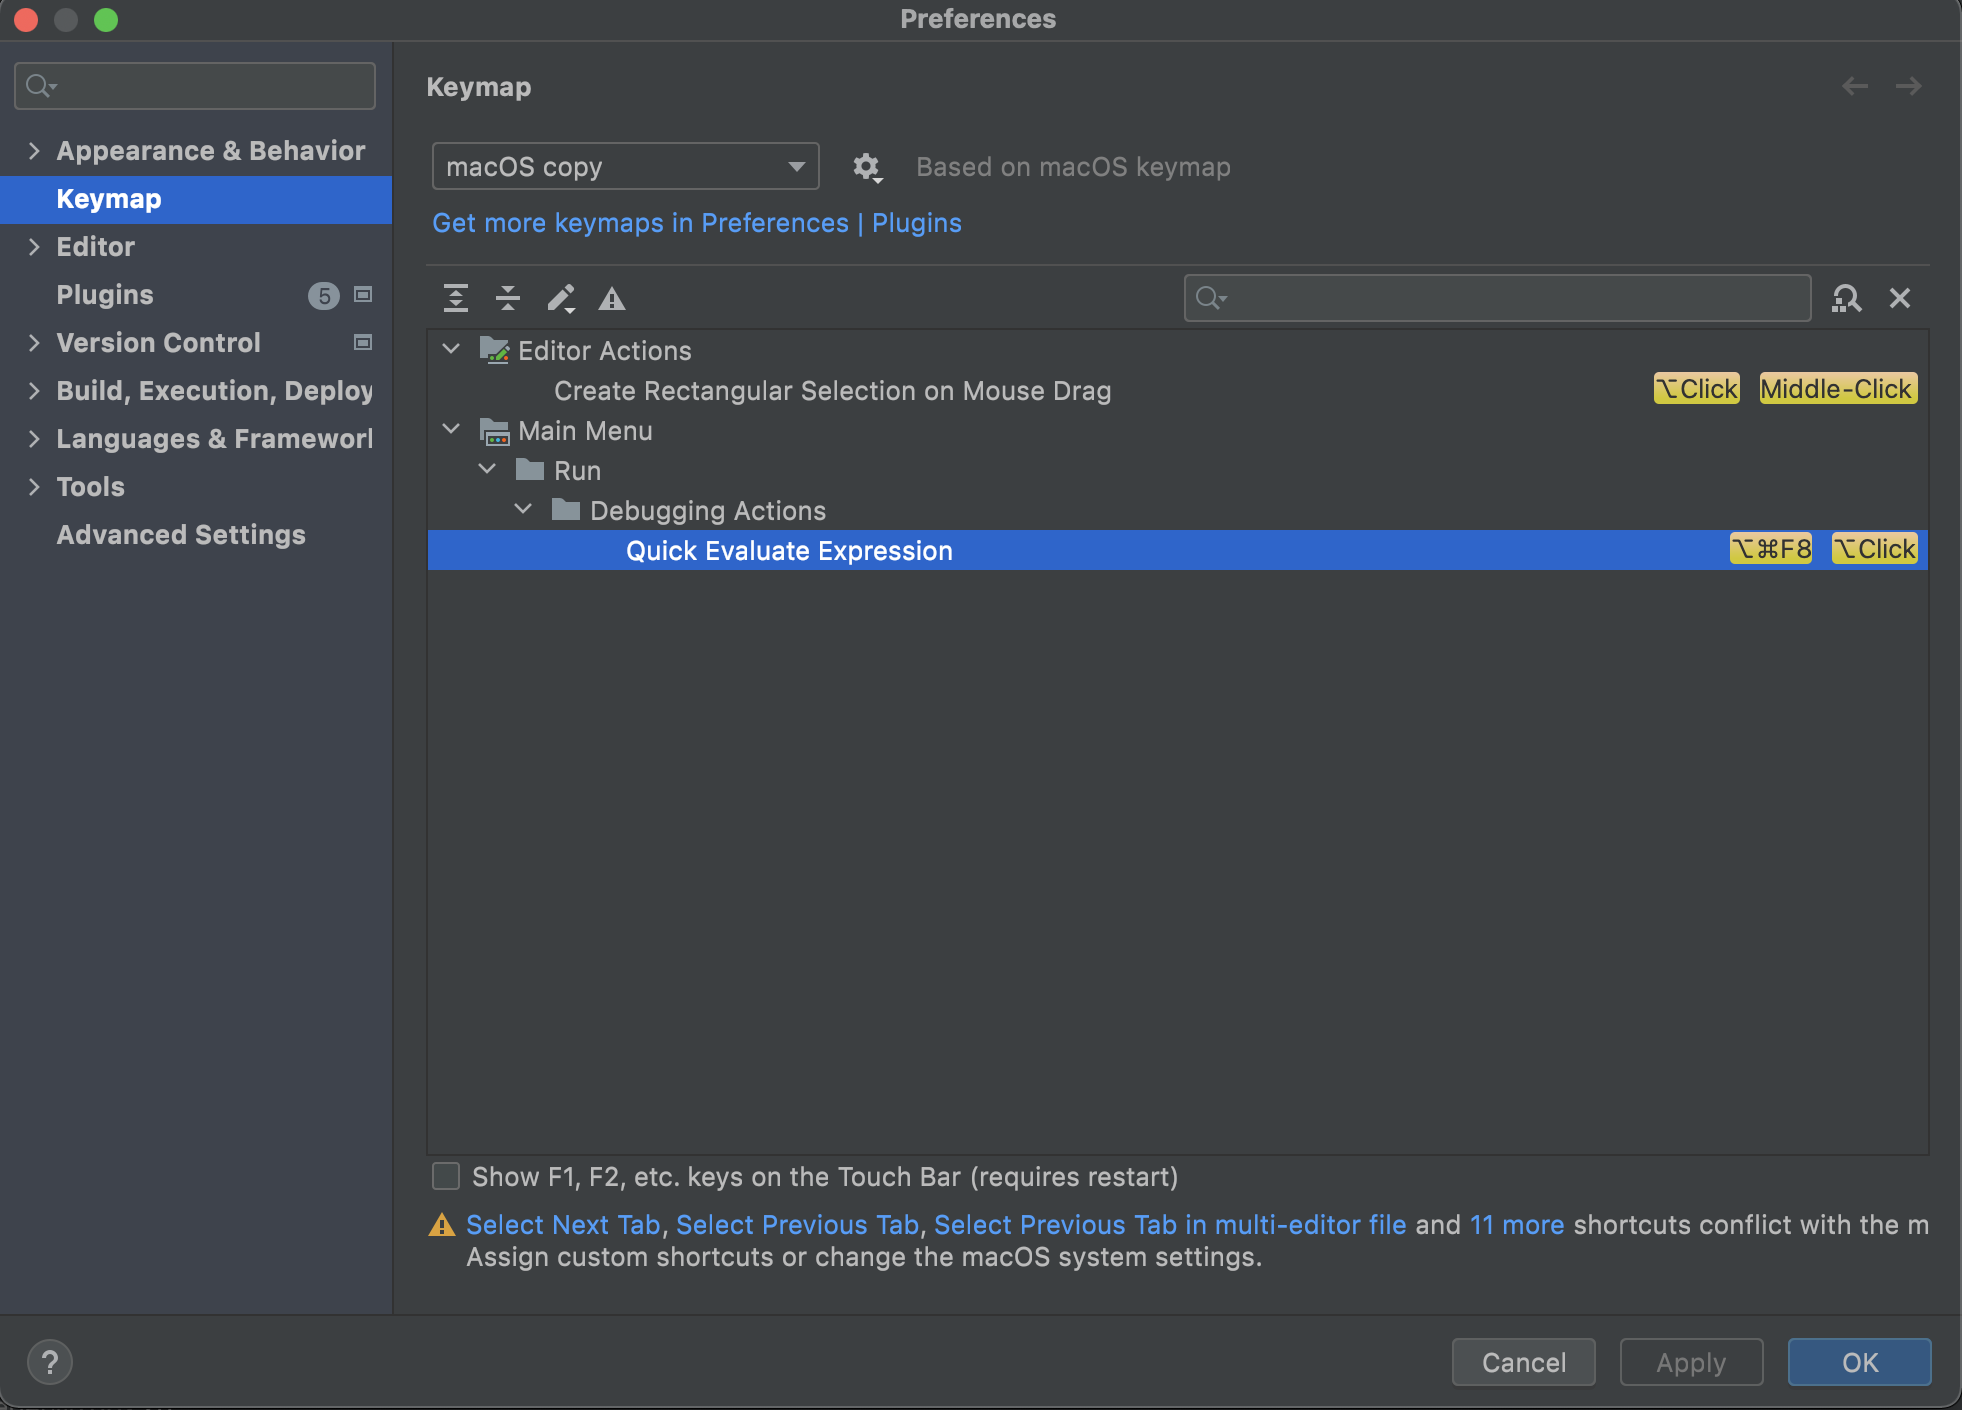Expand the Tools settings section
This screenshot has width=1962, height=1410.
tap(34, 487)
